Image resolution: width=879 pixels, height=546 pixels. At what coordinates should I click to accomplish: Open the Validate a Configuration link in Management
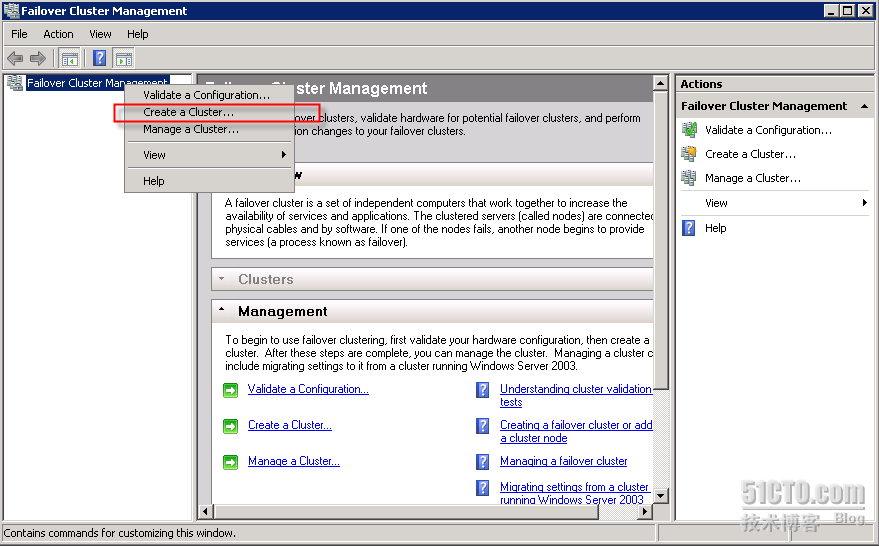pyautogui.click(x=308, y=389)
